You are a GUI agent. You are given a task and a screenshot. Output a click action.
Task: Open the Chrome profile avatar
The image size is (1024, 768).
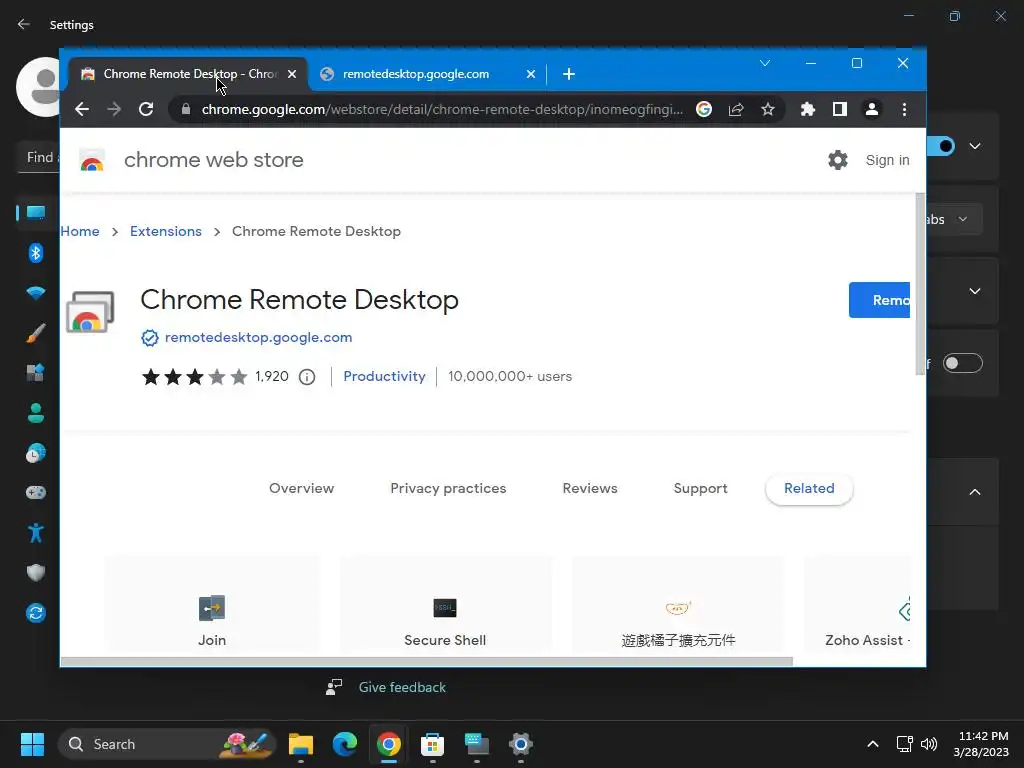872,109
